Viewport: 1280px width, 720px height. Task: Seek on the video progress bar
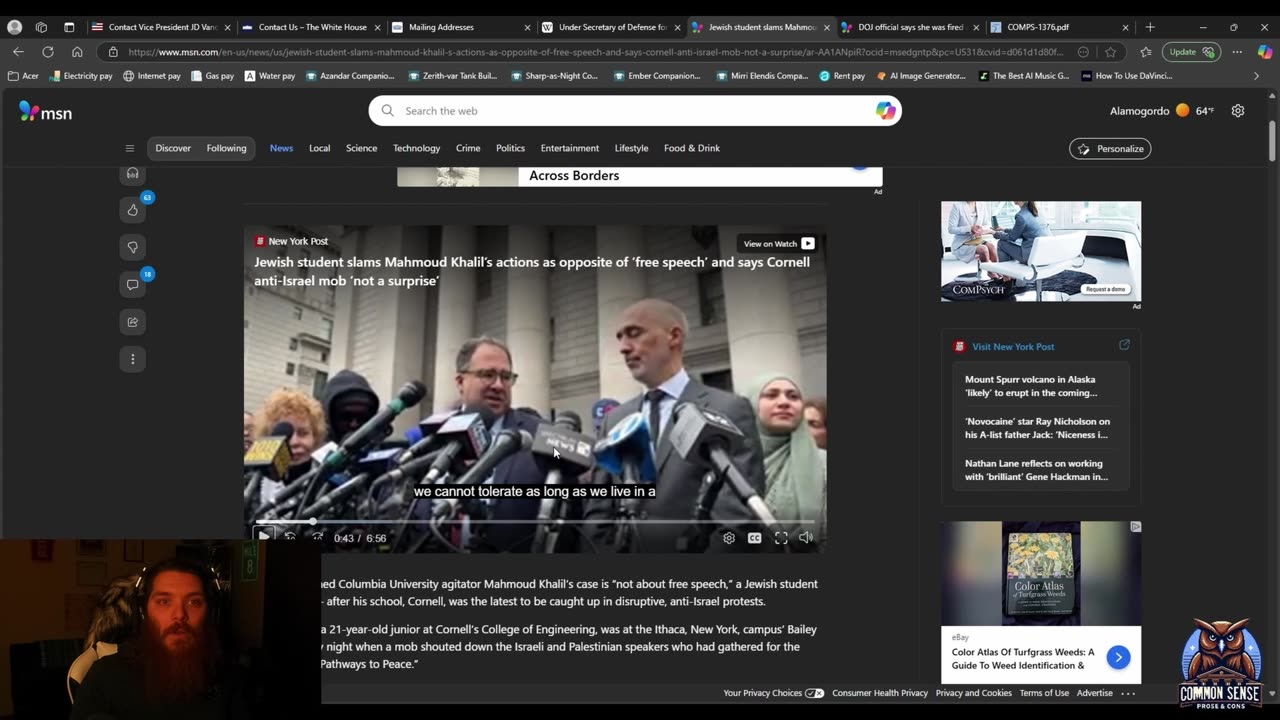tap(535, 521)
